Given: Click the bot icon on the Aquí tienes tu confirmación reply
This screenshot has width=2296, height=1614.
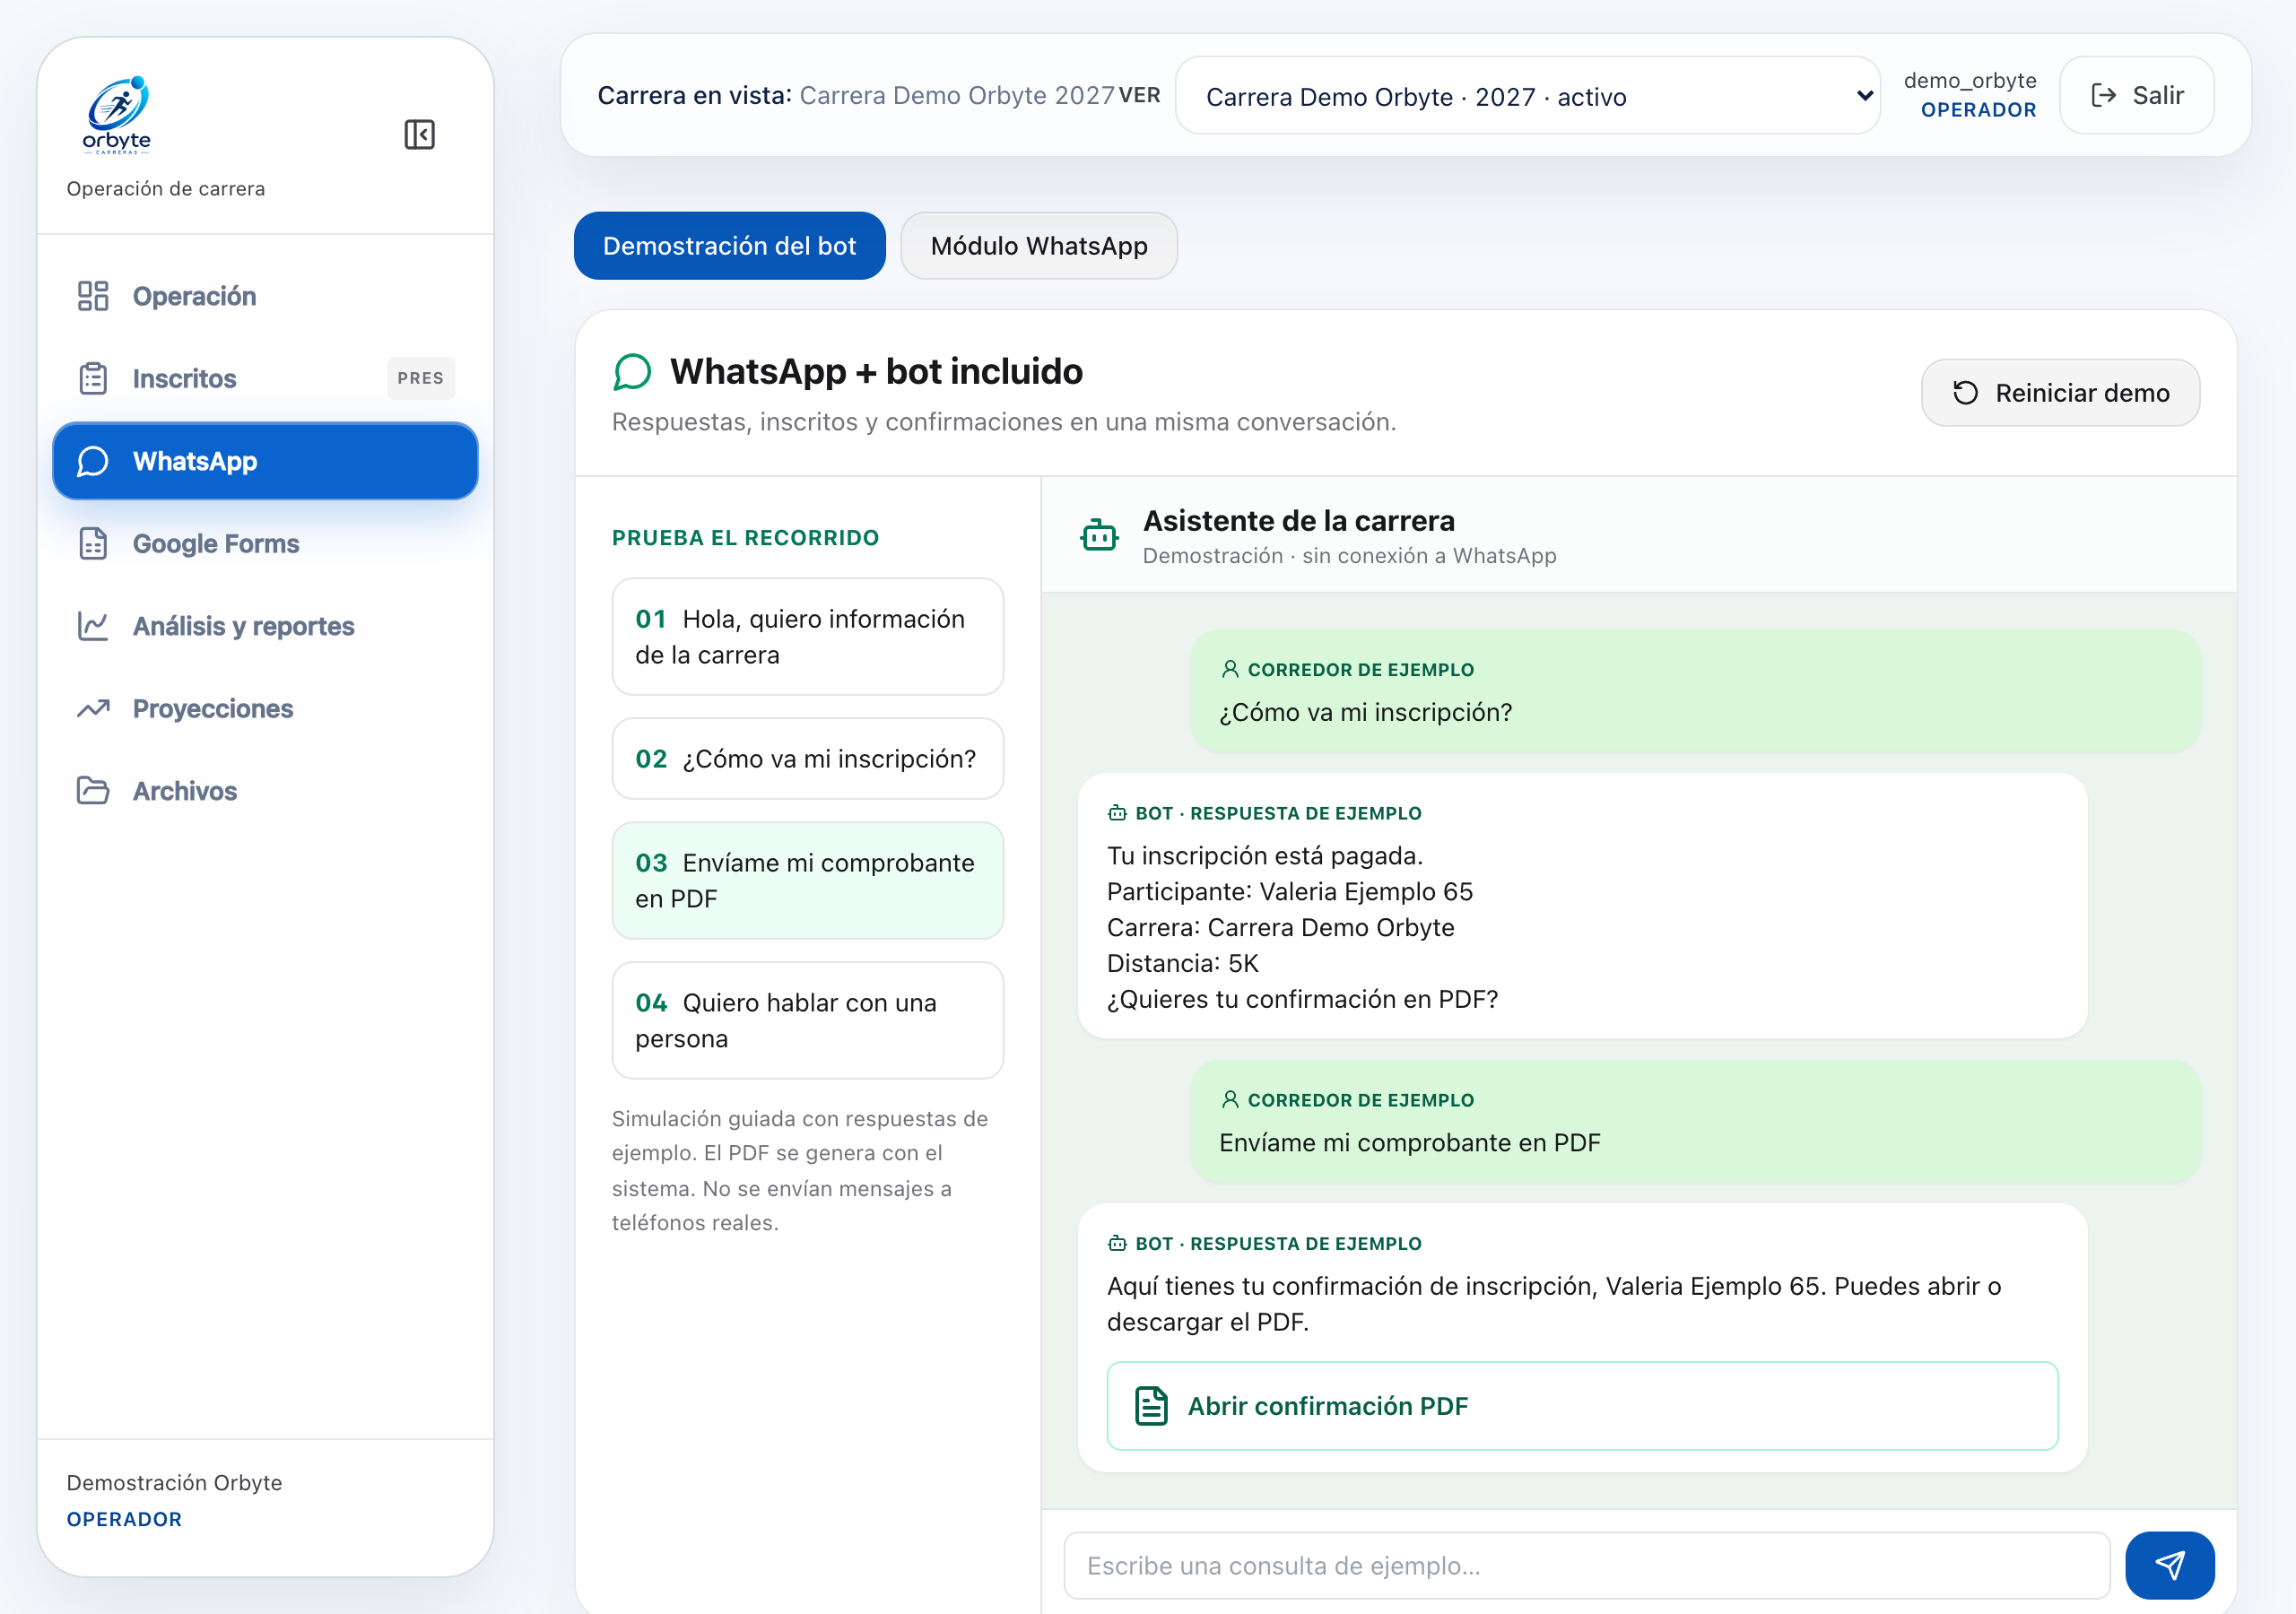Looking at the screenshot, I should click(x=1117, y=1243).
